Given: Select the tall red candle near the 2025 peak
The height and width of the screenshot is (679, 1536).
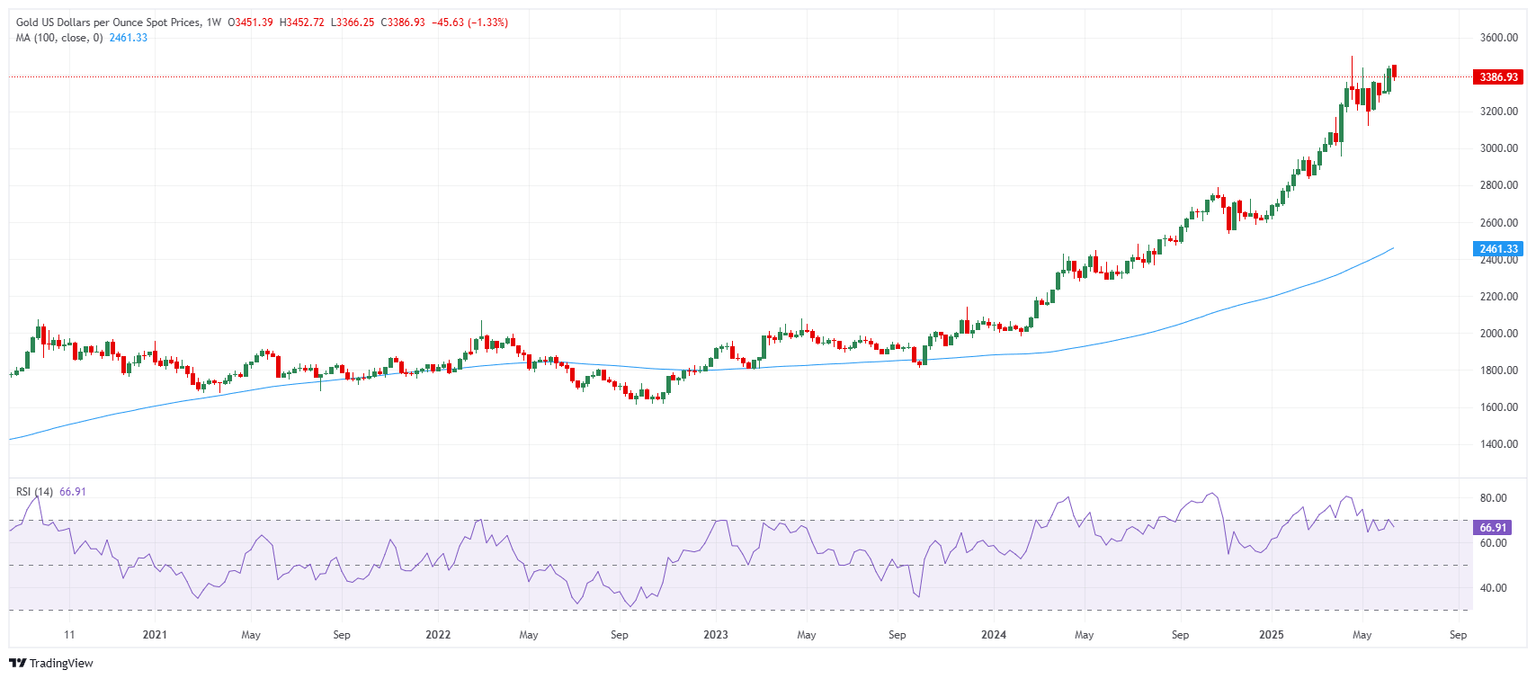Looking at the screenshot, I should (x=1352, y=88).
